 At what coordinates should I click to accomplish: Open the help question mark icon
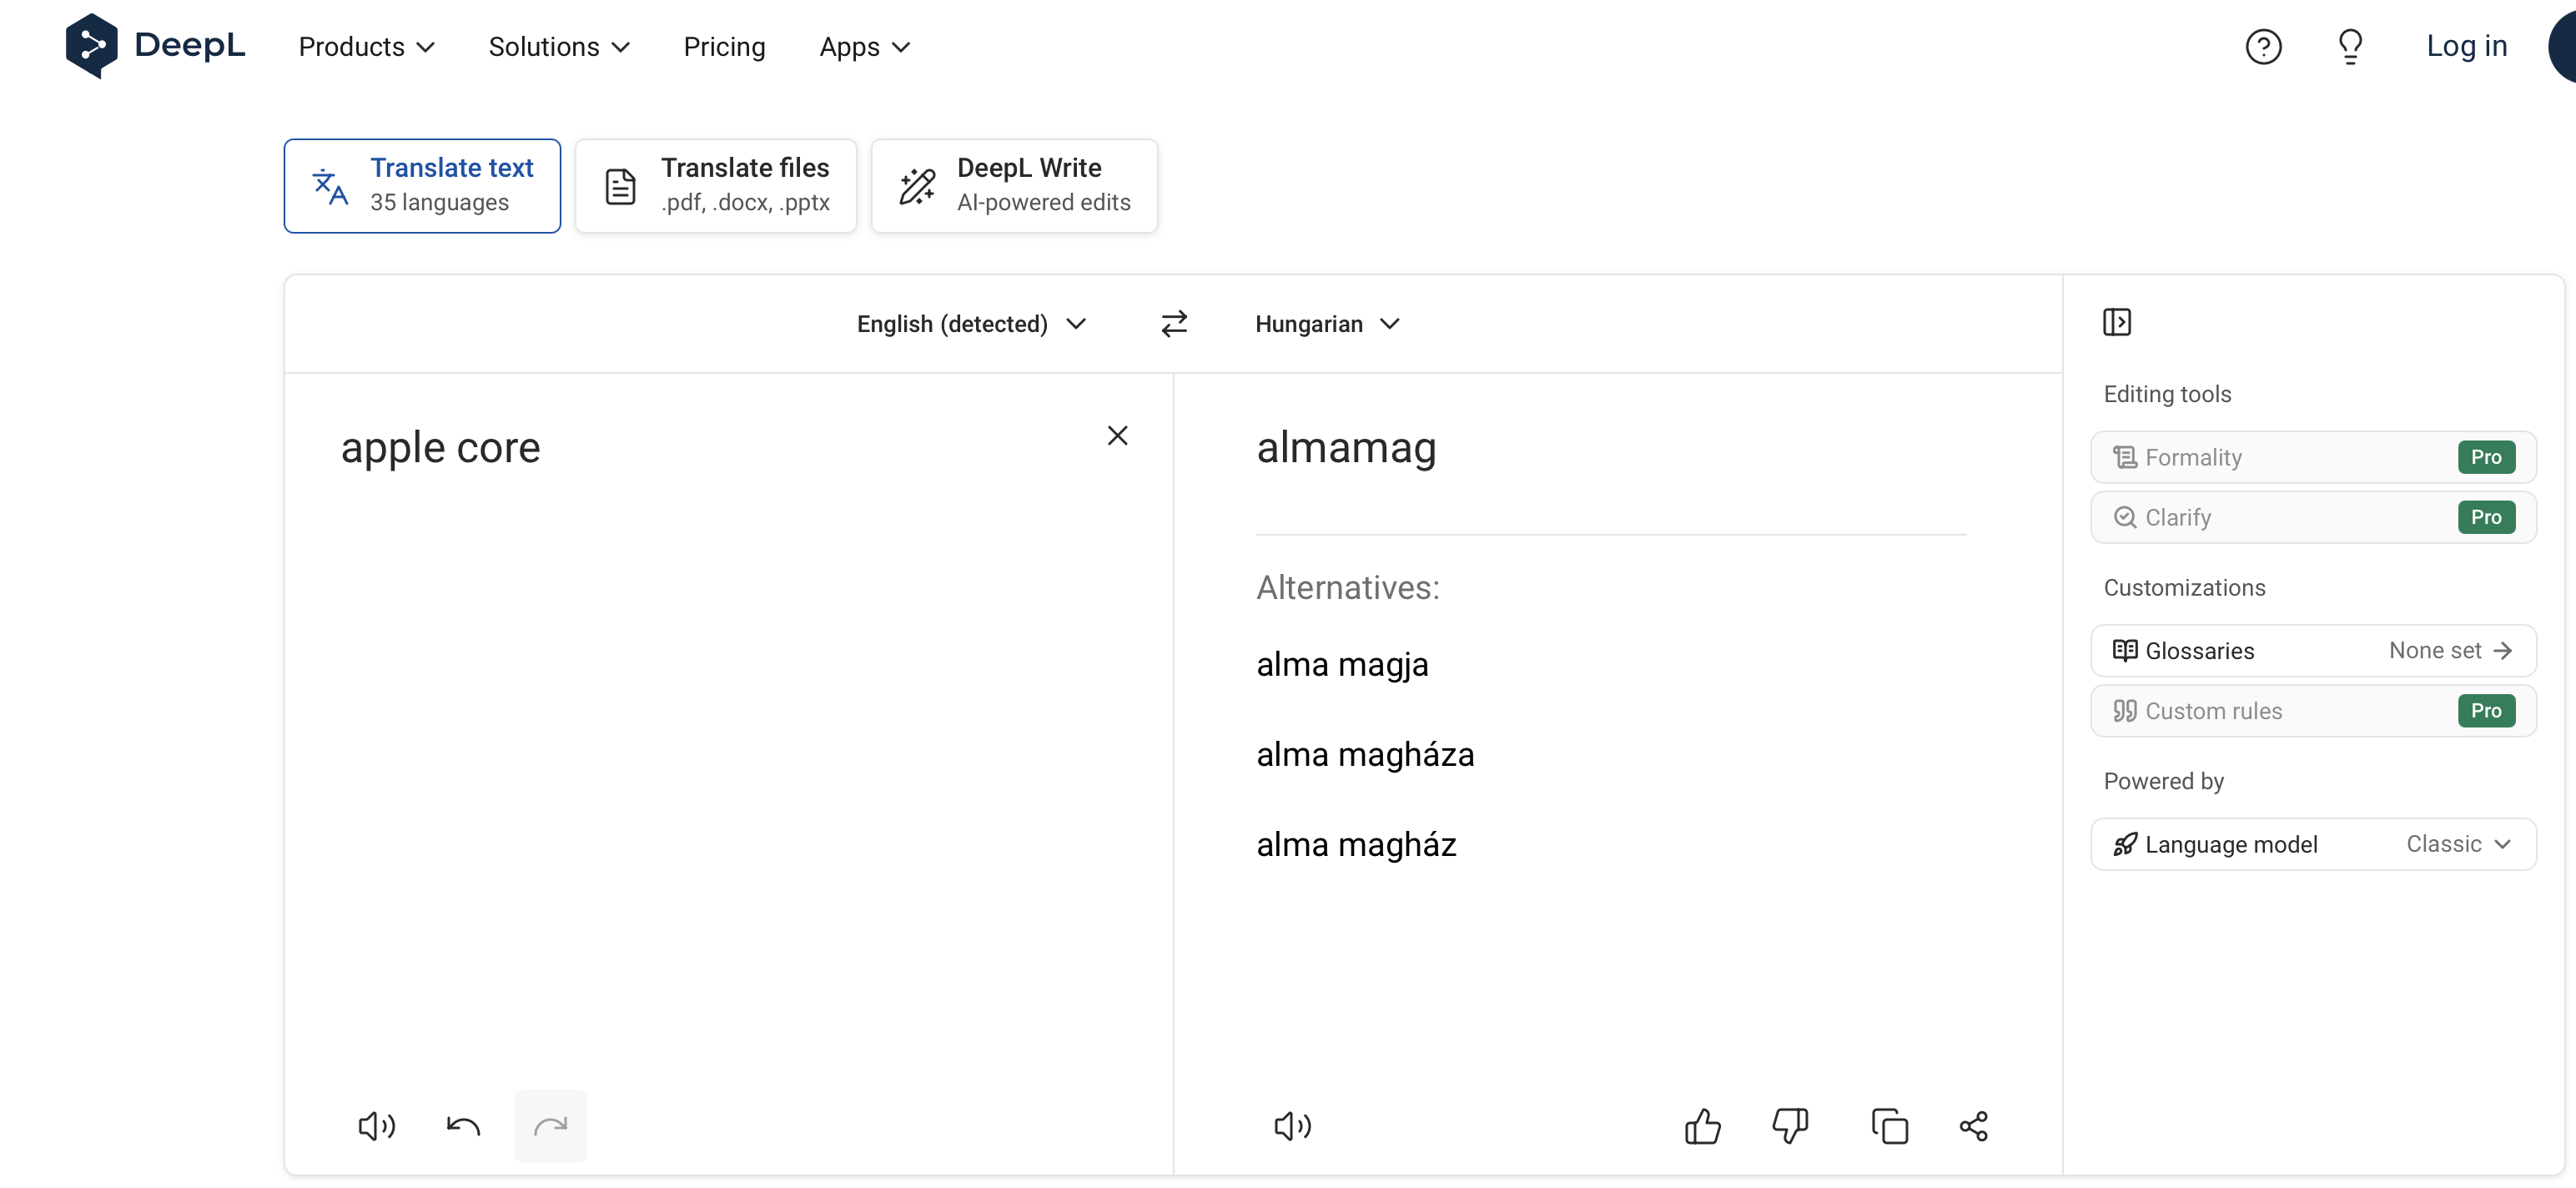pyautogui.click(x=2263, y=47)
